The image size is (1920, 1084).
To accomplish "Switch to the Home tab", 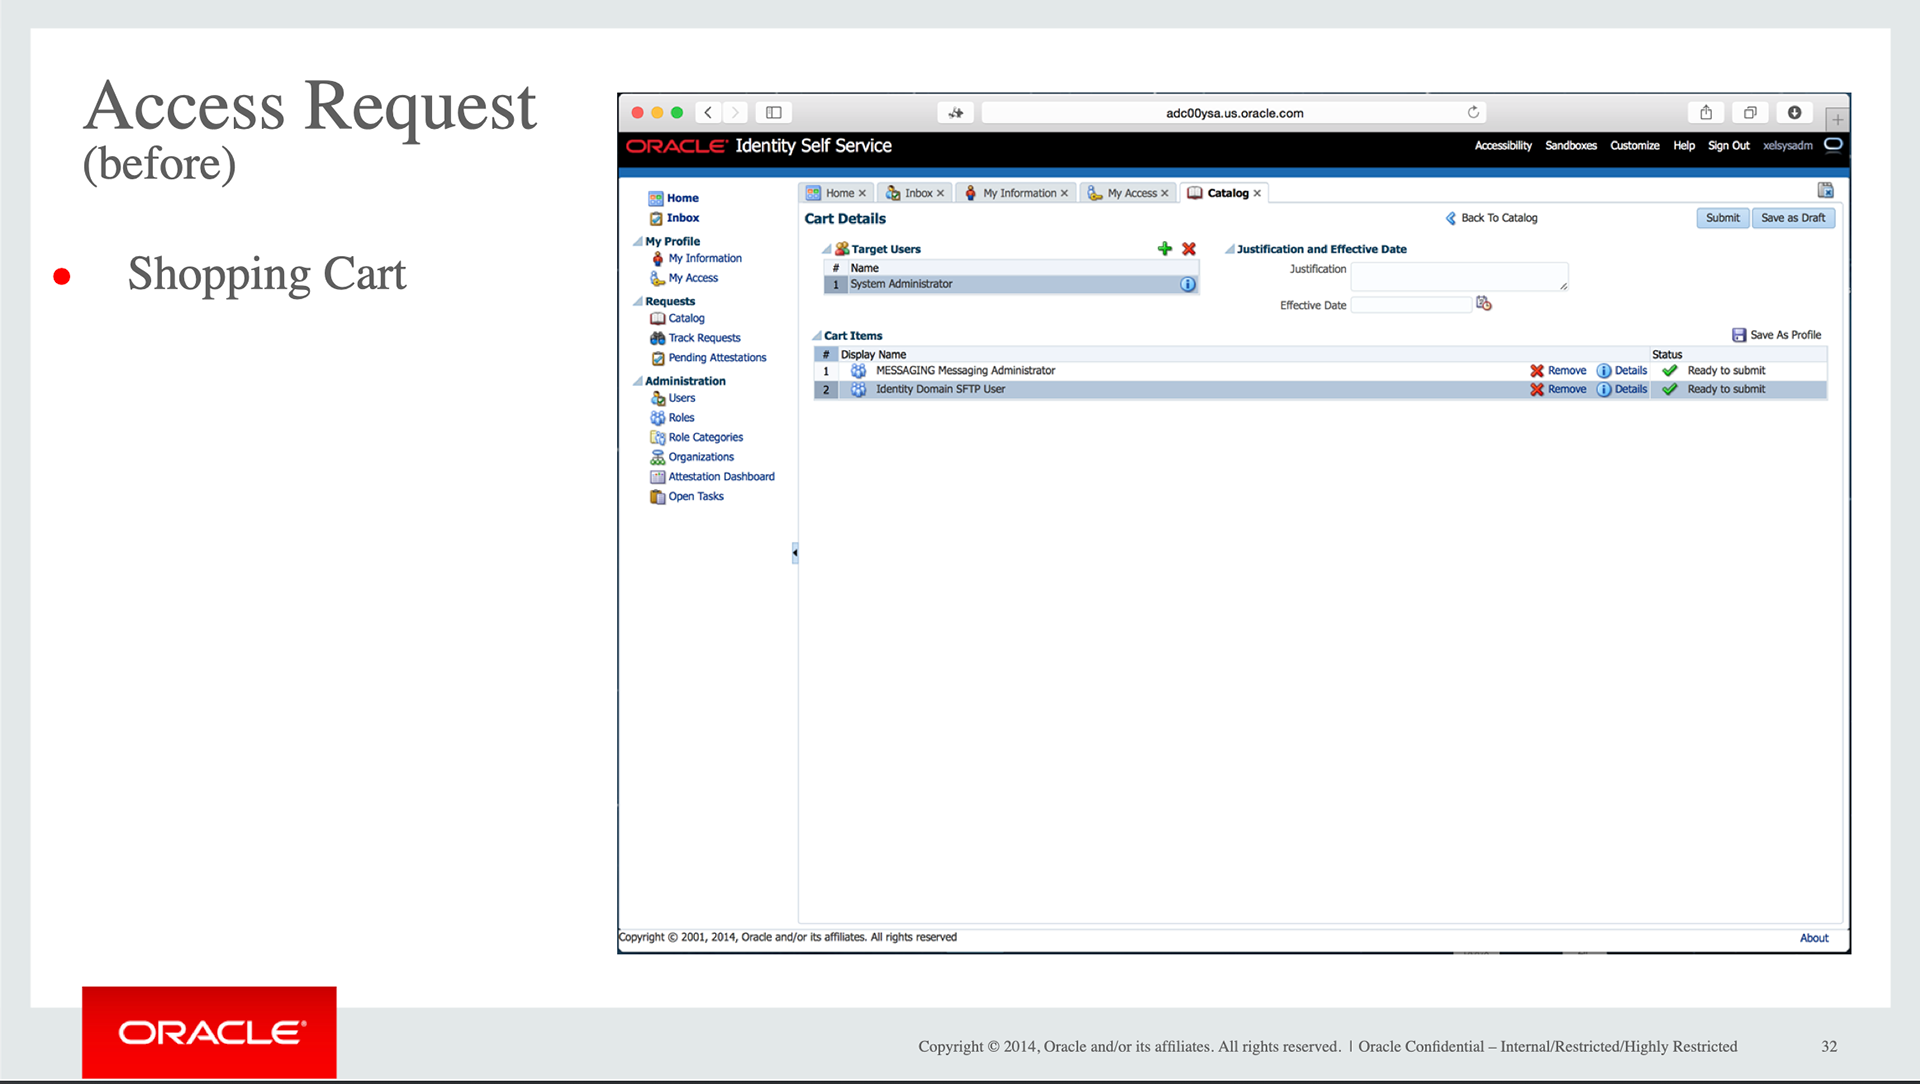I will [x=839, y=193].
